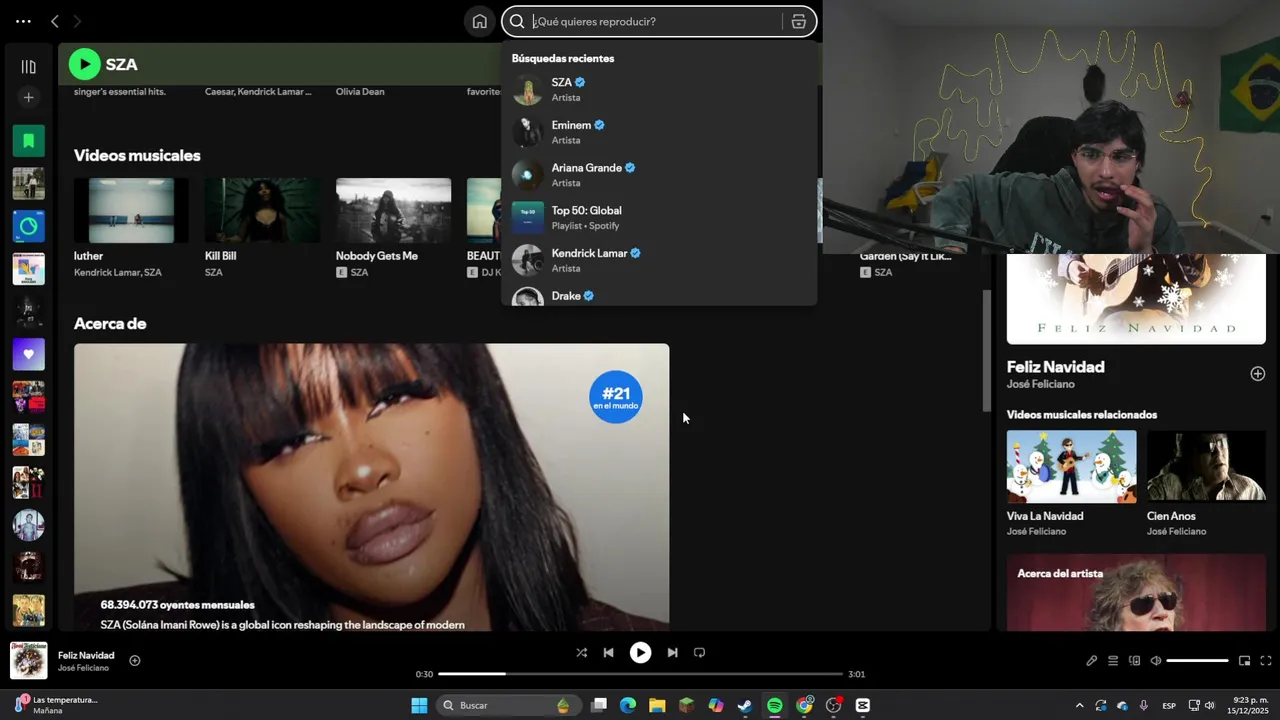
Task: Open the luther music video thumbnail
Action: click(x=131, y=211)
